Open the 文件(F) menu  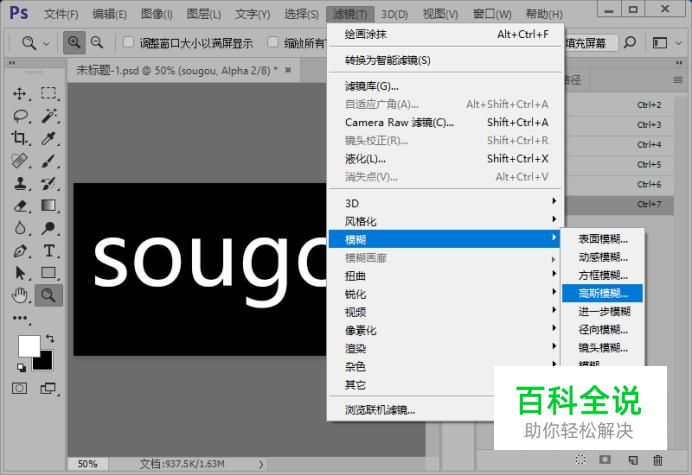pyautogui.click(x=61, y=14)
